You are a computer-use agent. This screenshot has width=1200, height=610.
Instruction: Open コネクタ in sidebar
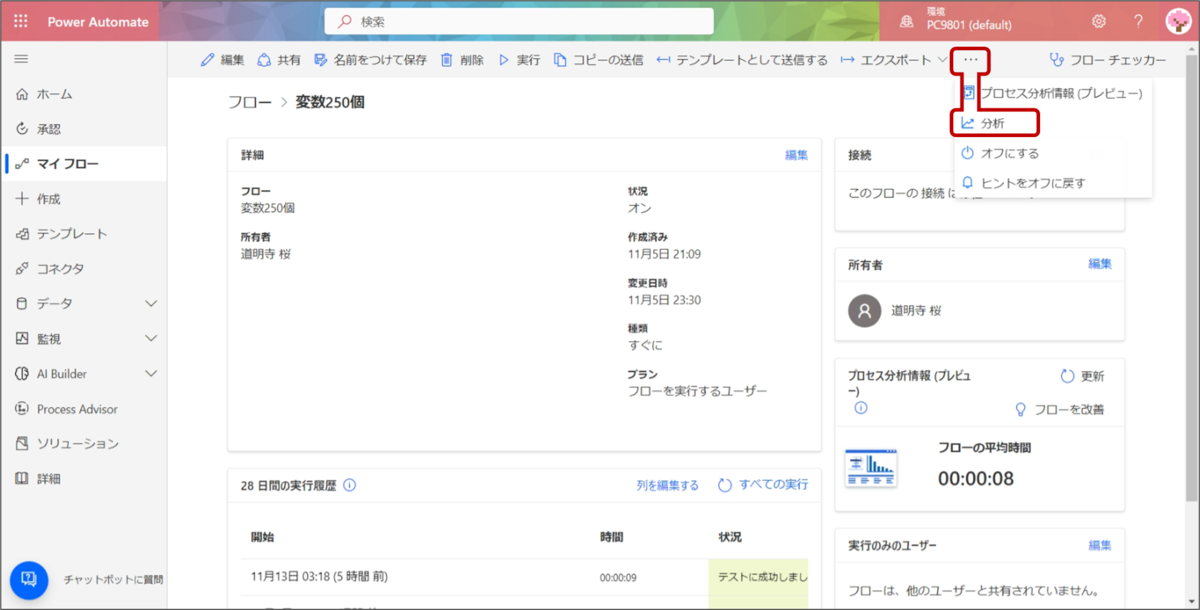pyautogui.click(x=83, y=269)
